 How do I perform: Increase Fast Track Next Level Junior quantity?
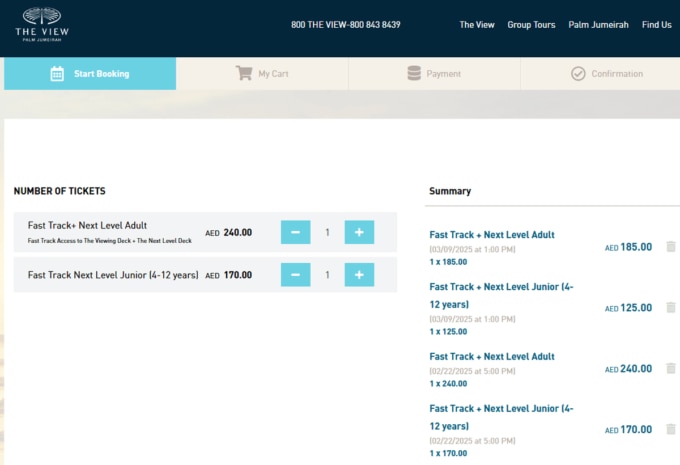(x=359, y=275)
